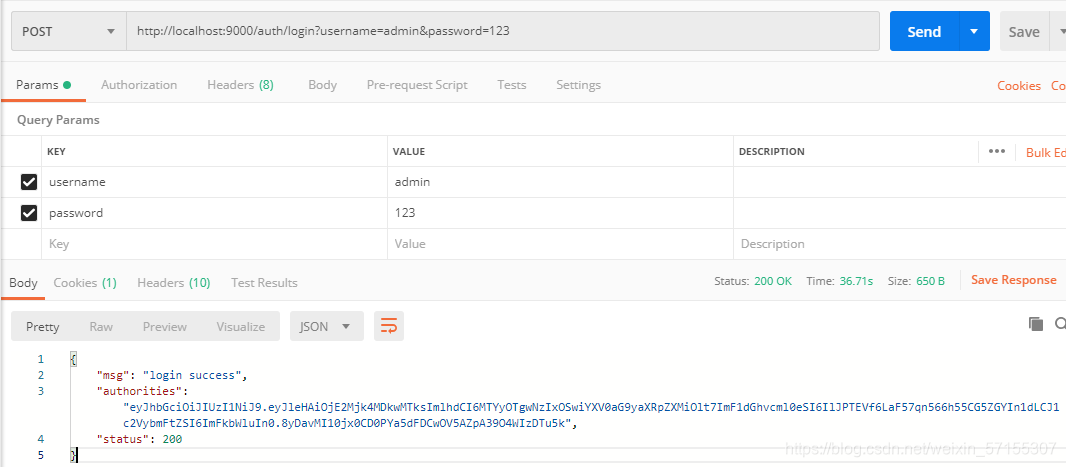
Task: Switch to the Tests tab
Action: point(511,85)
